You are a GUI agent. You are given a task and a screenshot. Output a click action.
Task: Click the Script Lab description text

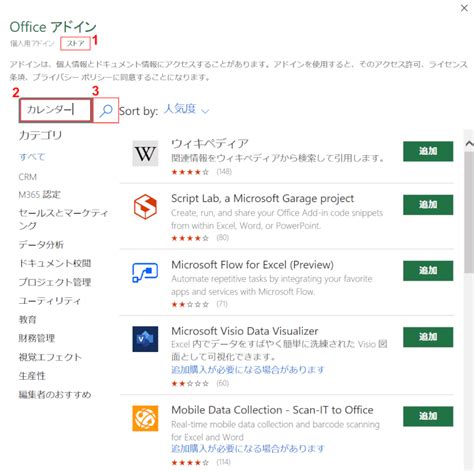pos(277,219)
